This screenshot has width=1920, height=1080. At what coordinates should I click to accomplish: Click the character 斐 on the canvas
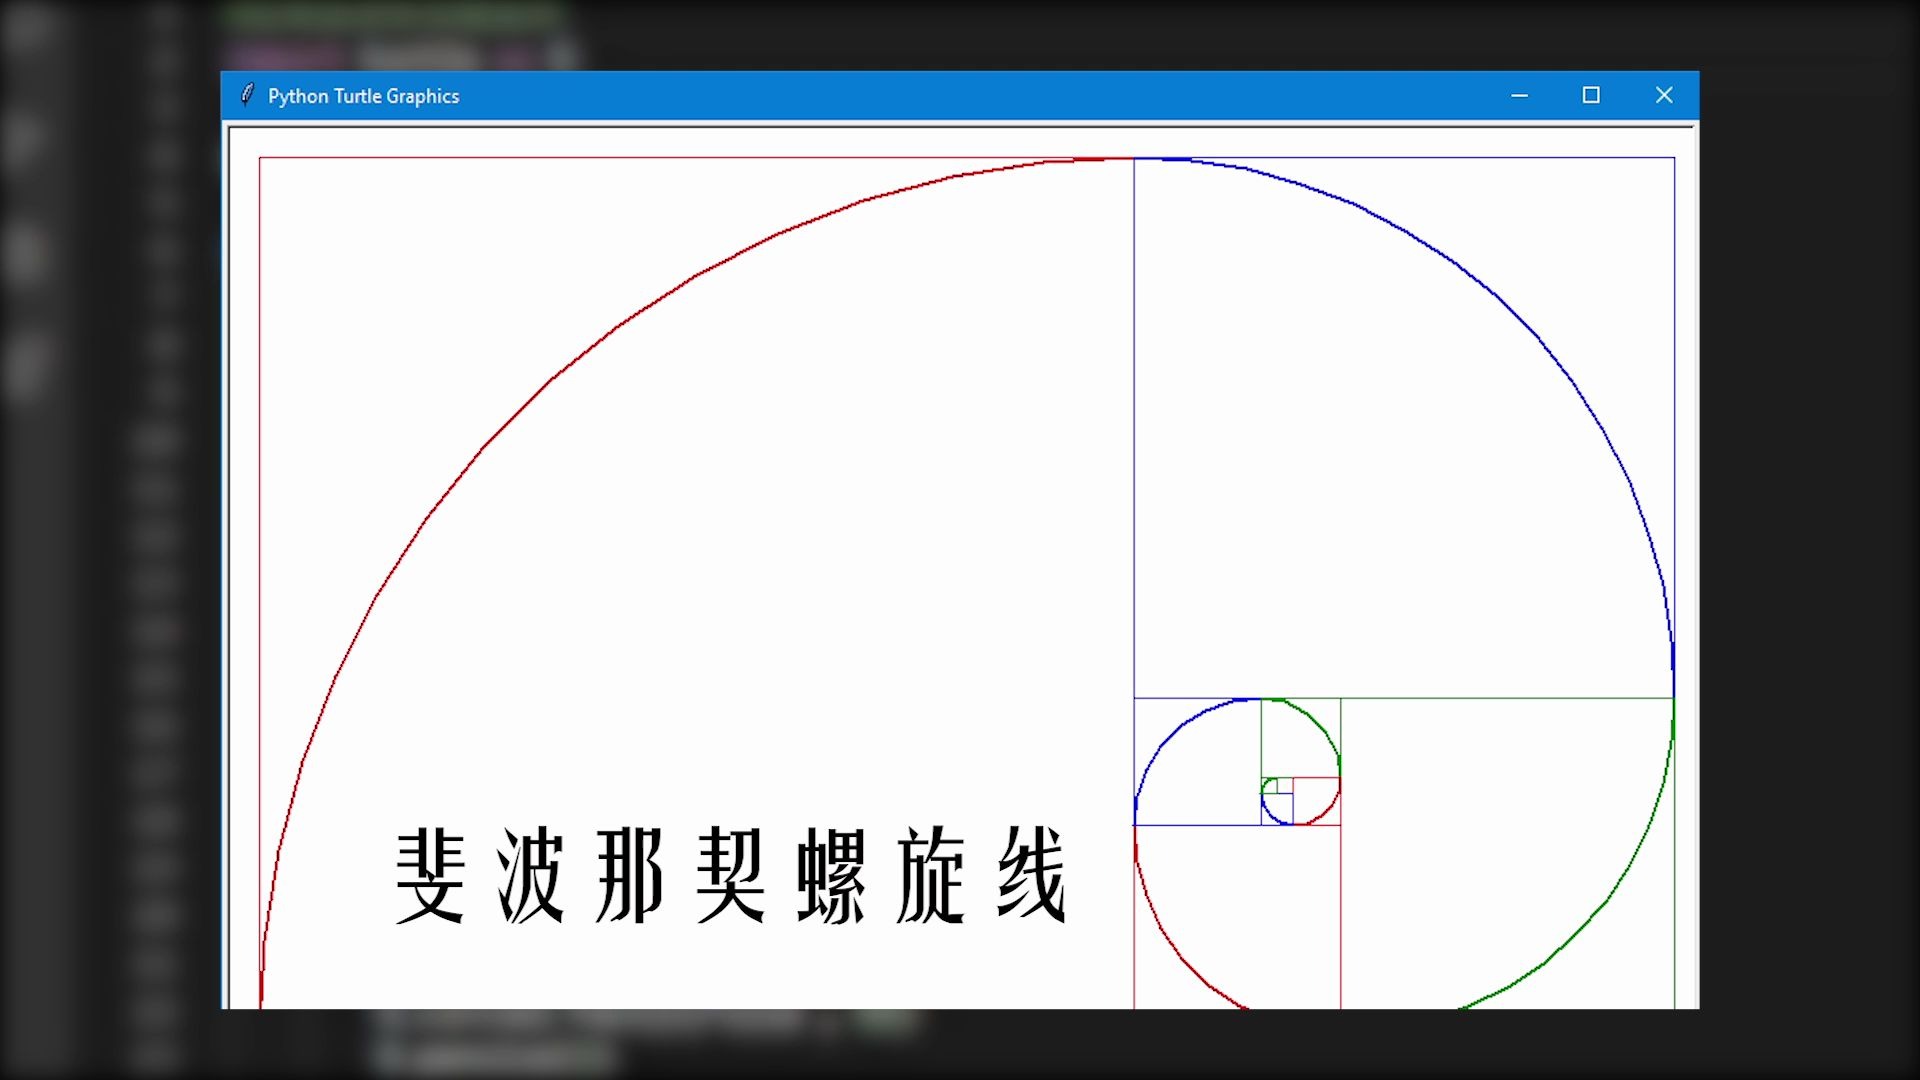coord(431,875)
